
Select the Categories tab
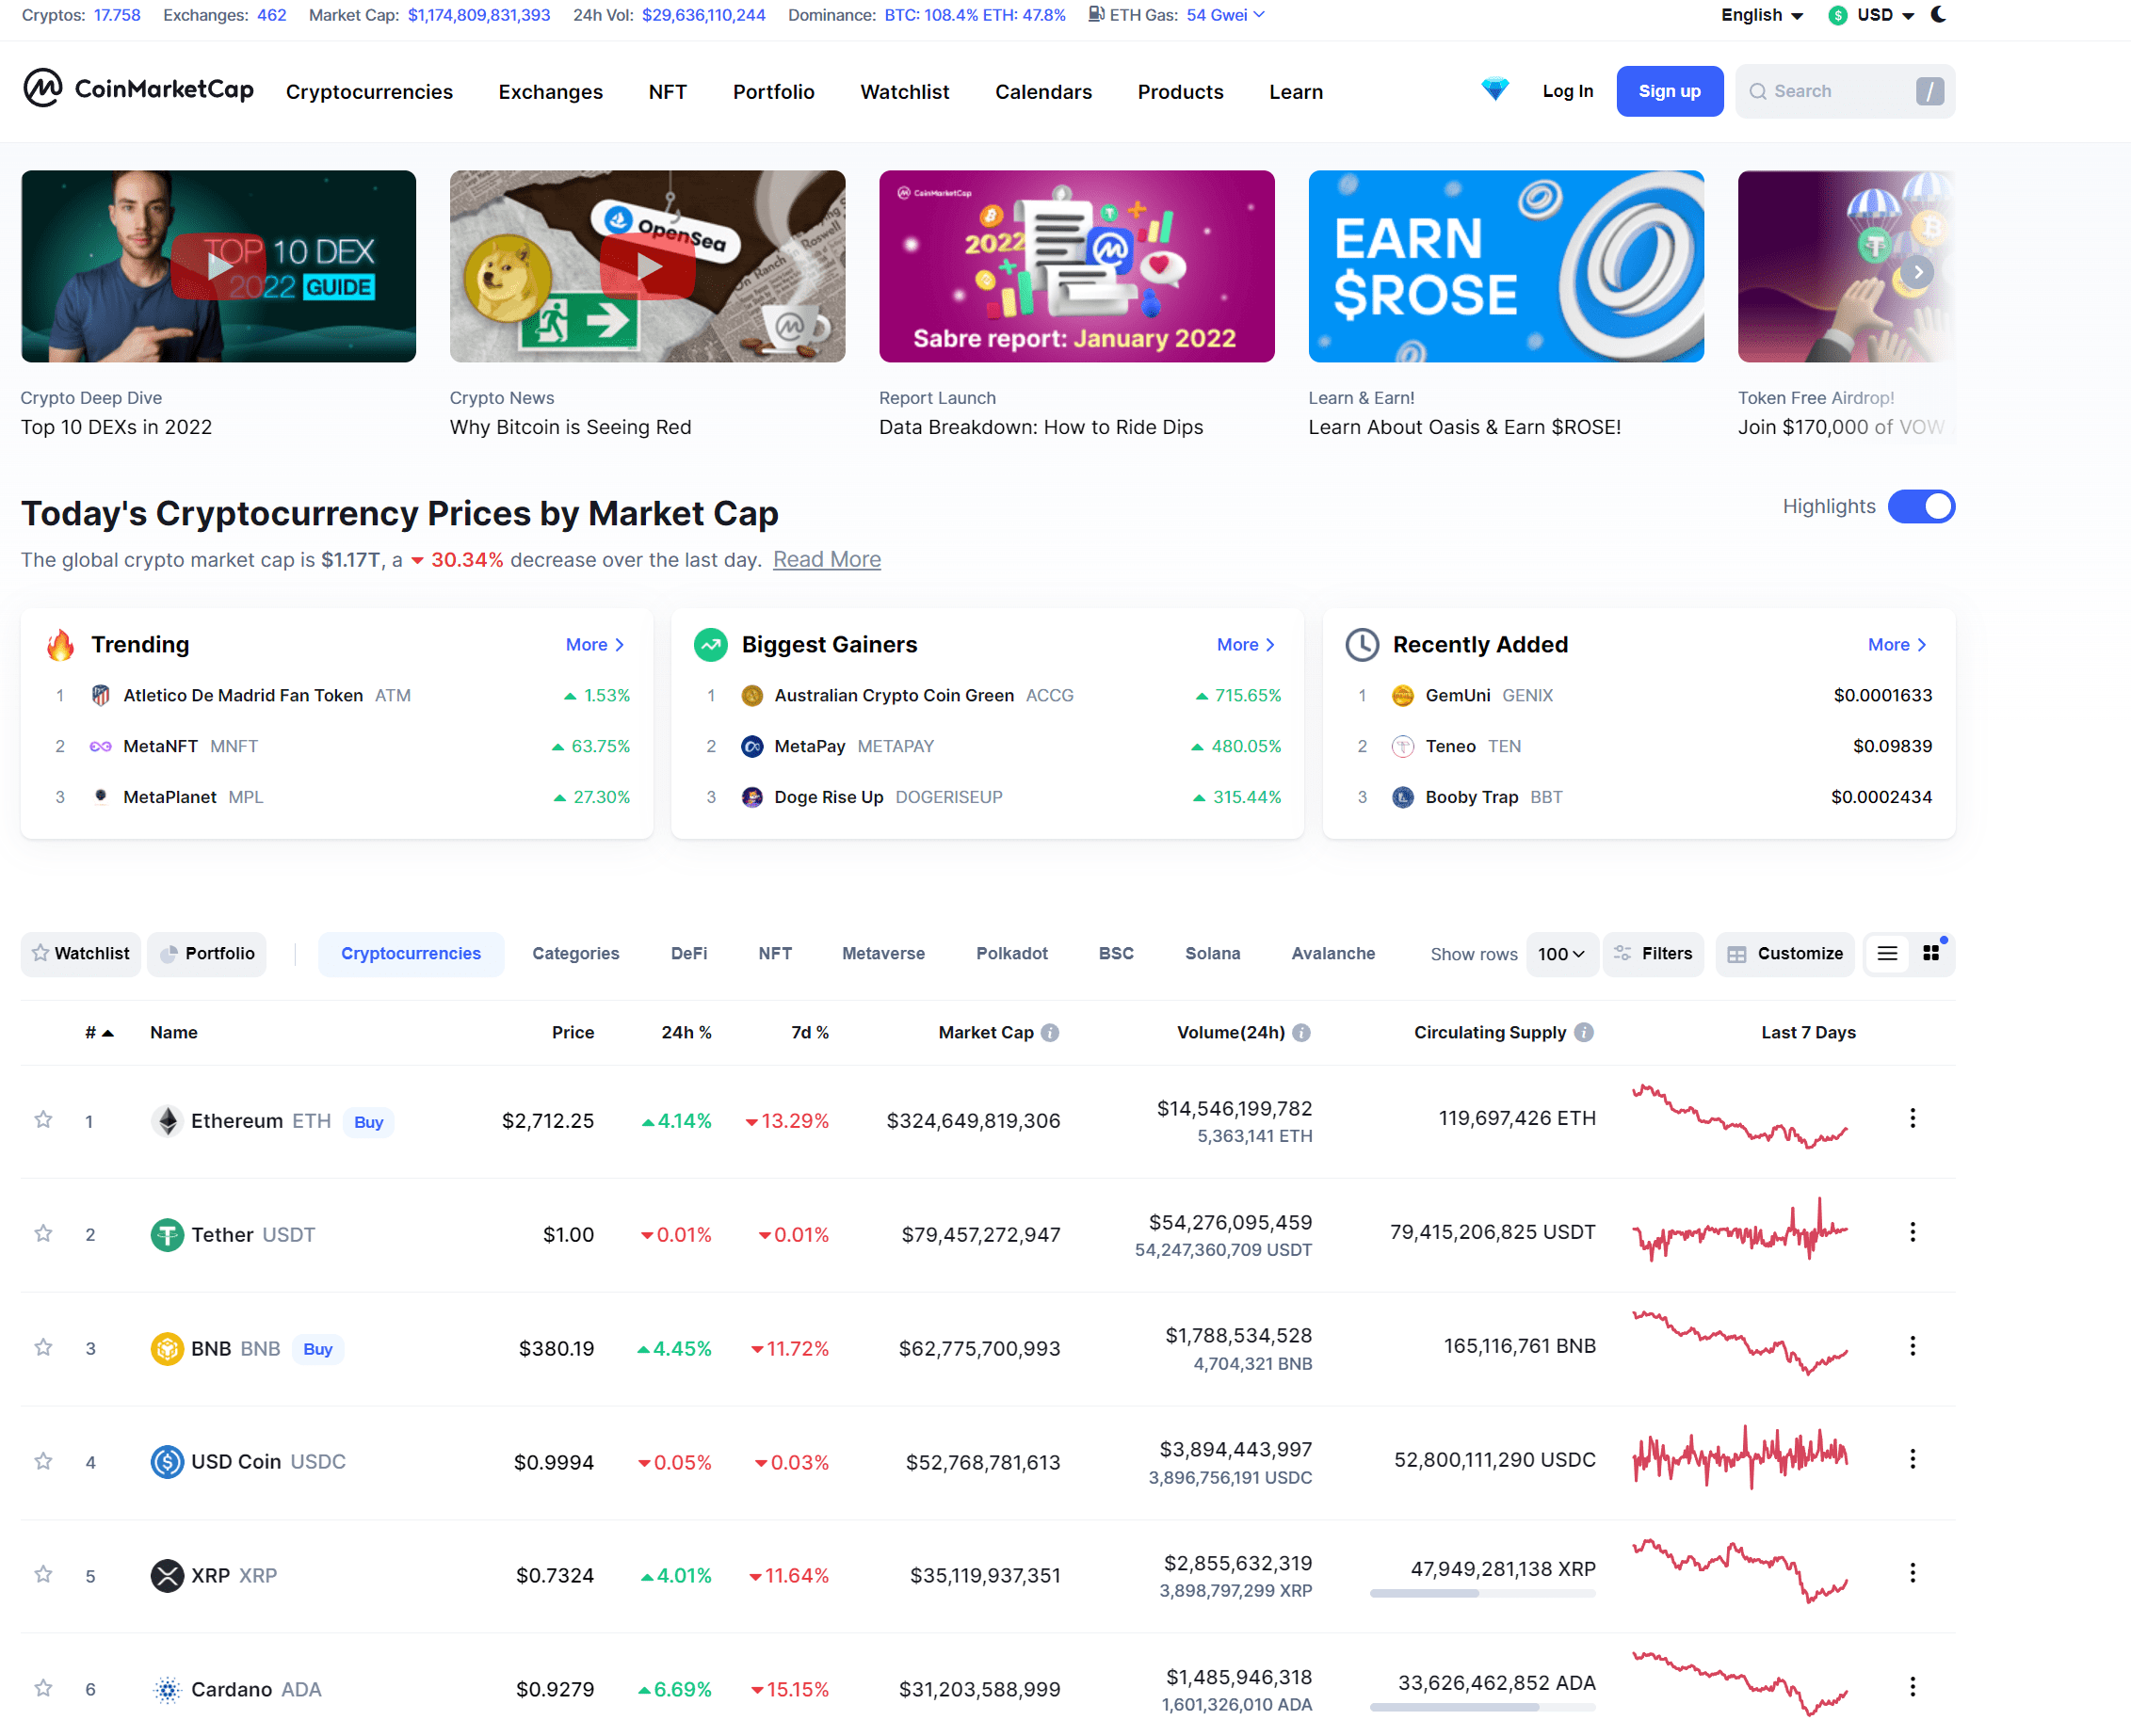click(x=575, y=953)
